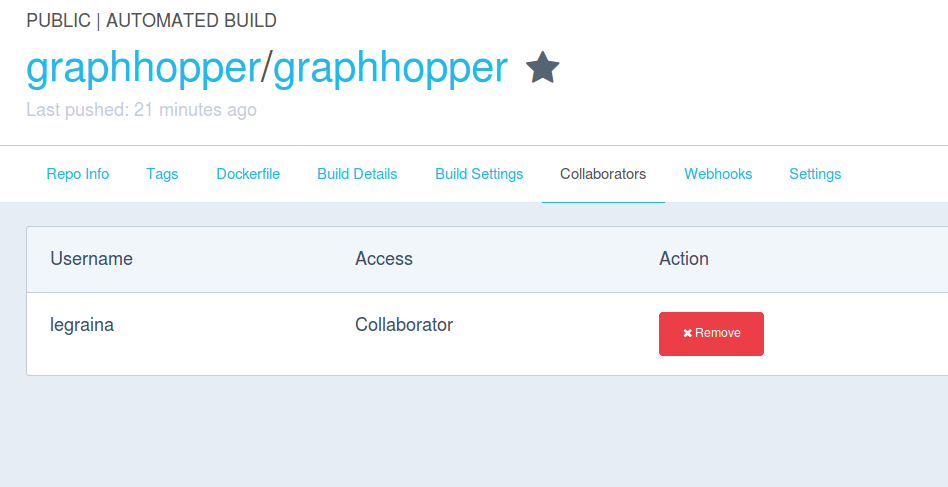
Task: Click the Username column header
Action: 91,259
